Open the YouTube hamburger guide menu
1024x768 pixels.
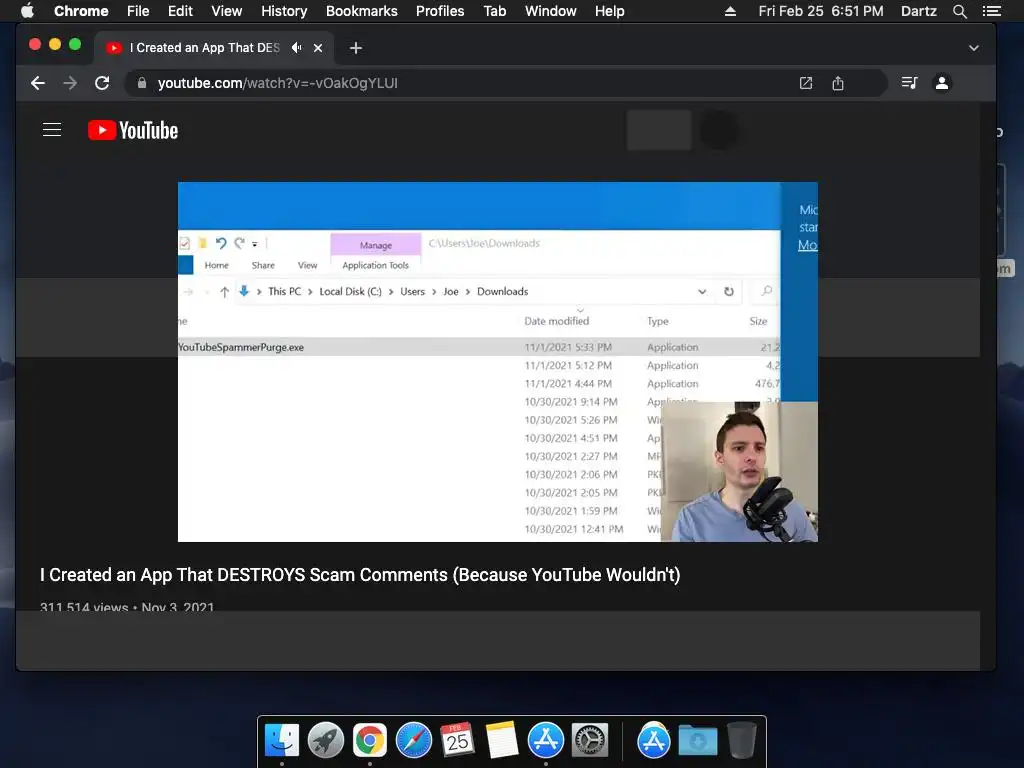point(52,130)
